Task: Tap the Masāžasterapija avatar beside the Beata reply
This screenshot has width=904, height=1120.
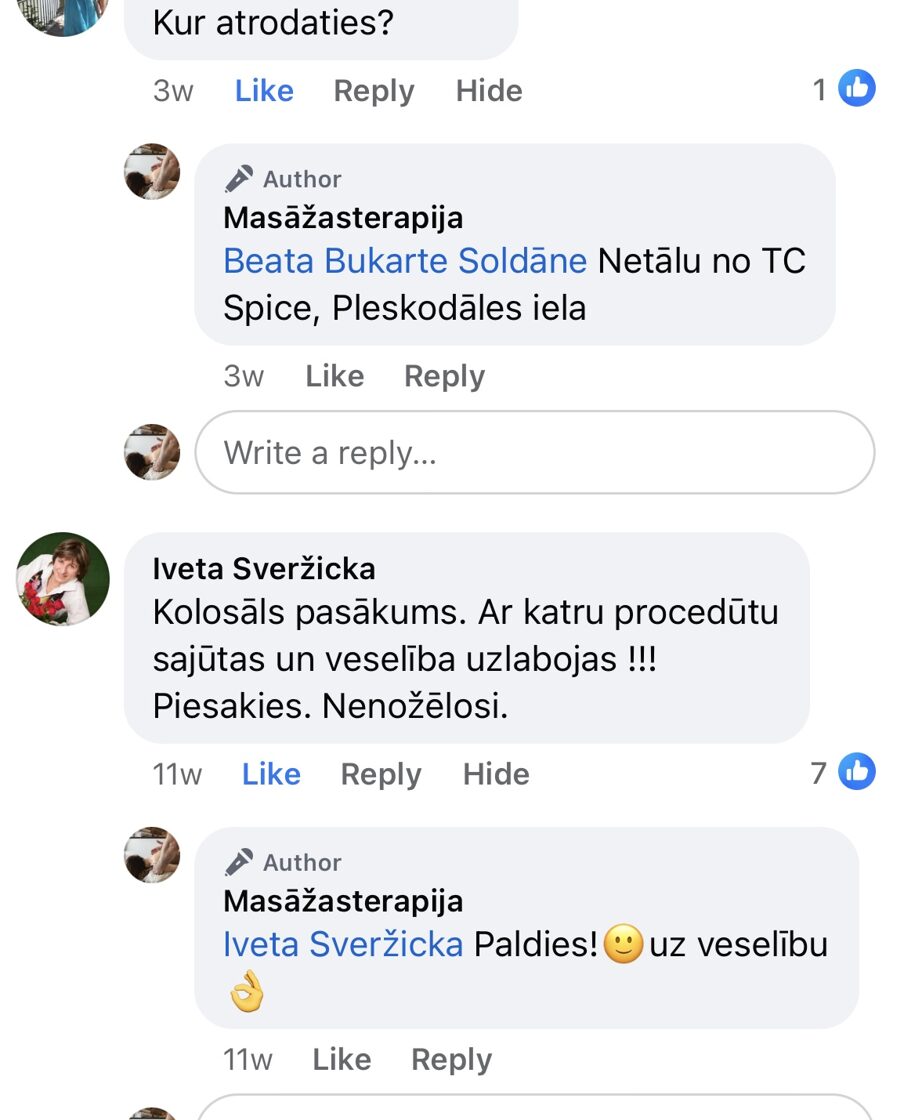Action: pos(152,171)
